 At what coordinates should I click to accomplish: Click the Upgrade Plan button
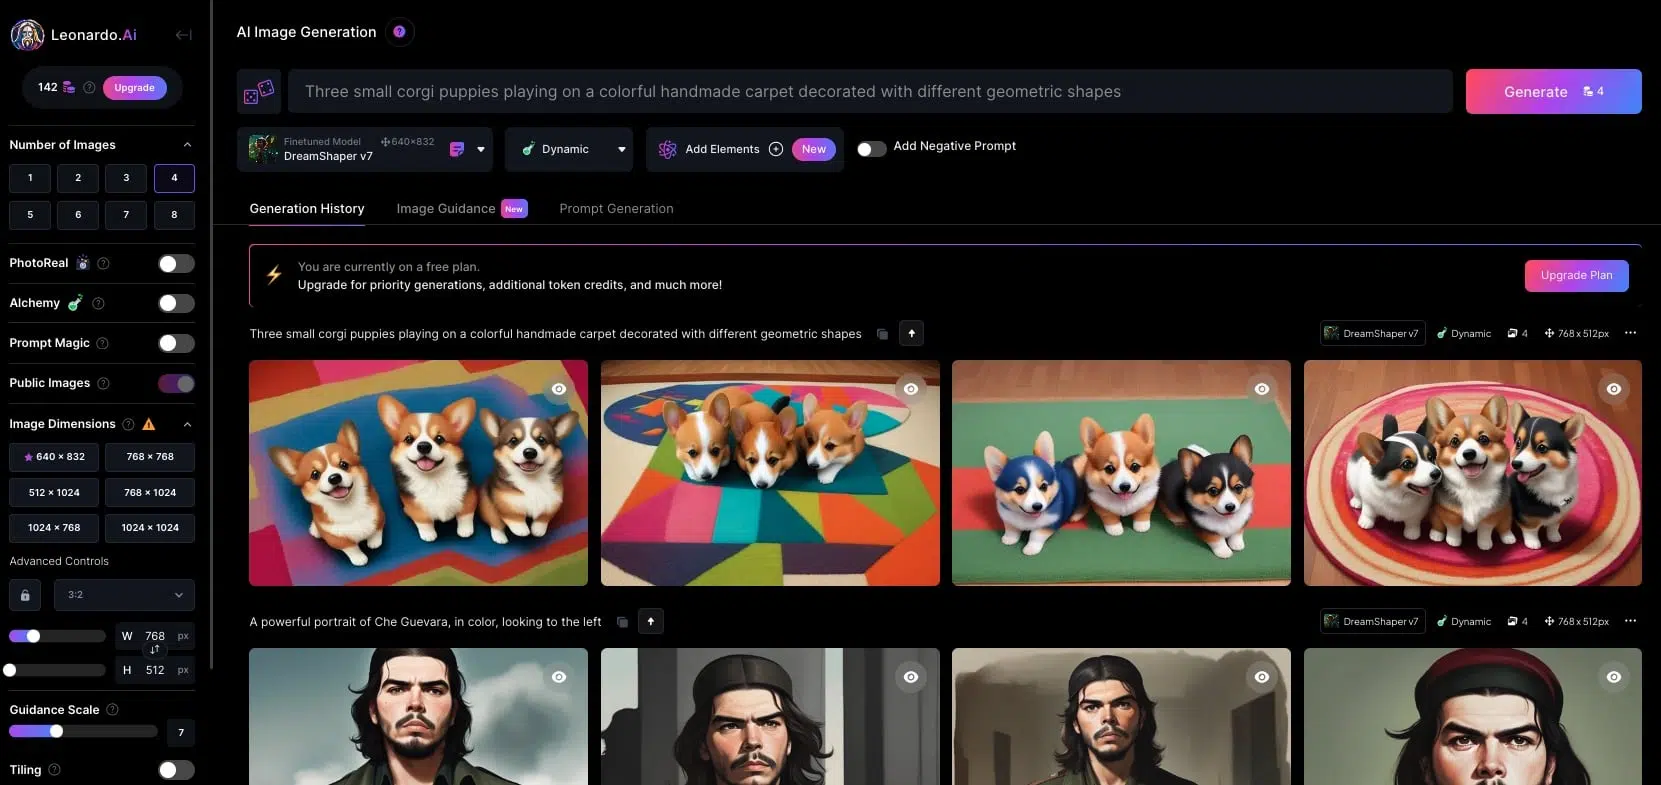tap(1576, 276)
